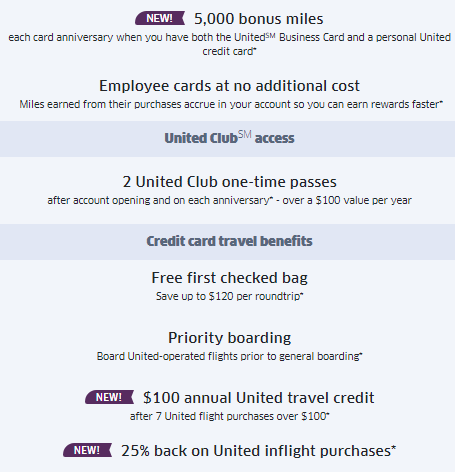Select the 5,000 bonus miles heading
Viewport: 455px width, 472px height.
[x=259, y=19]
